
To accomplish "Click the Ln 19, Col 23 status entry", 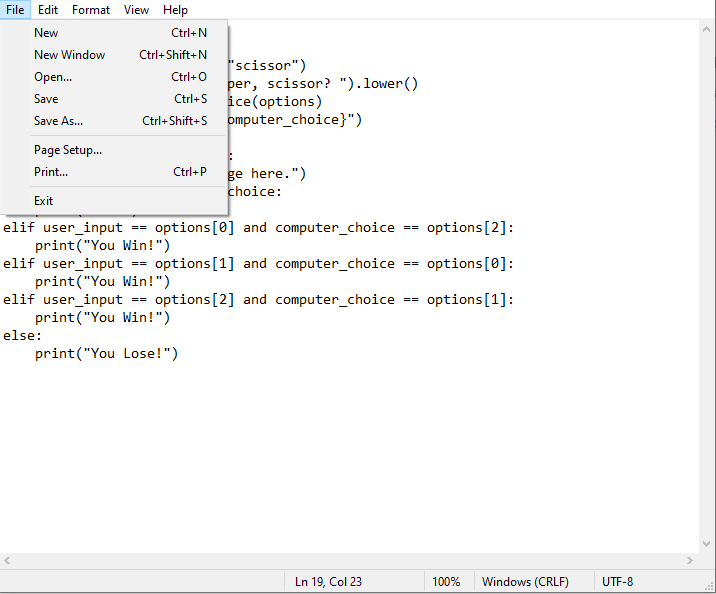I will coord(328,582).
